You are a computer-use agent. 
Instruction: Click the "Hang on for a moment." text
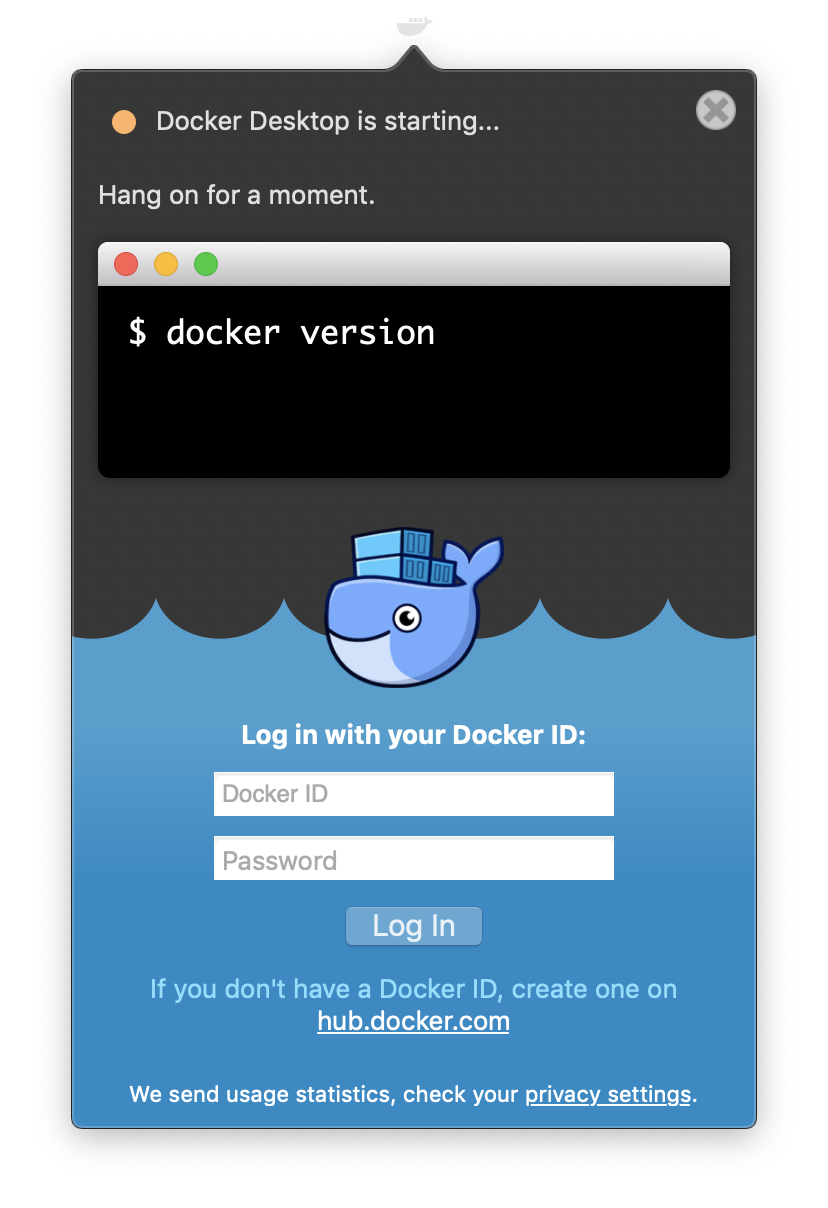(237, 195)
